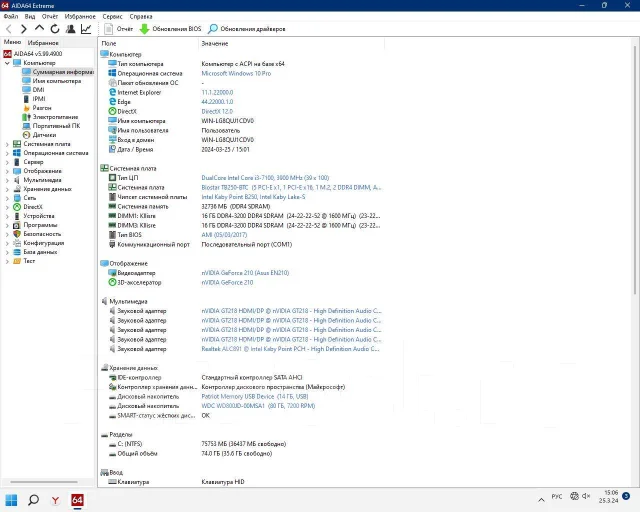Click the Отчёт report toolbar button
The height and width of the screenshot is (512, 640).
point(119,29)
